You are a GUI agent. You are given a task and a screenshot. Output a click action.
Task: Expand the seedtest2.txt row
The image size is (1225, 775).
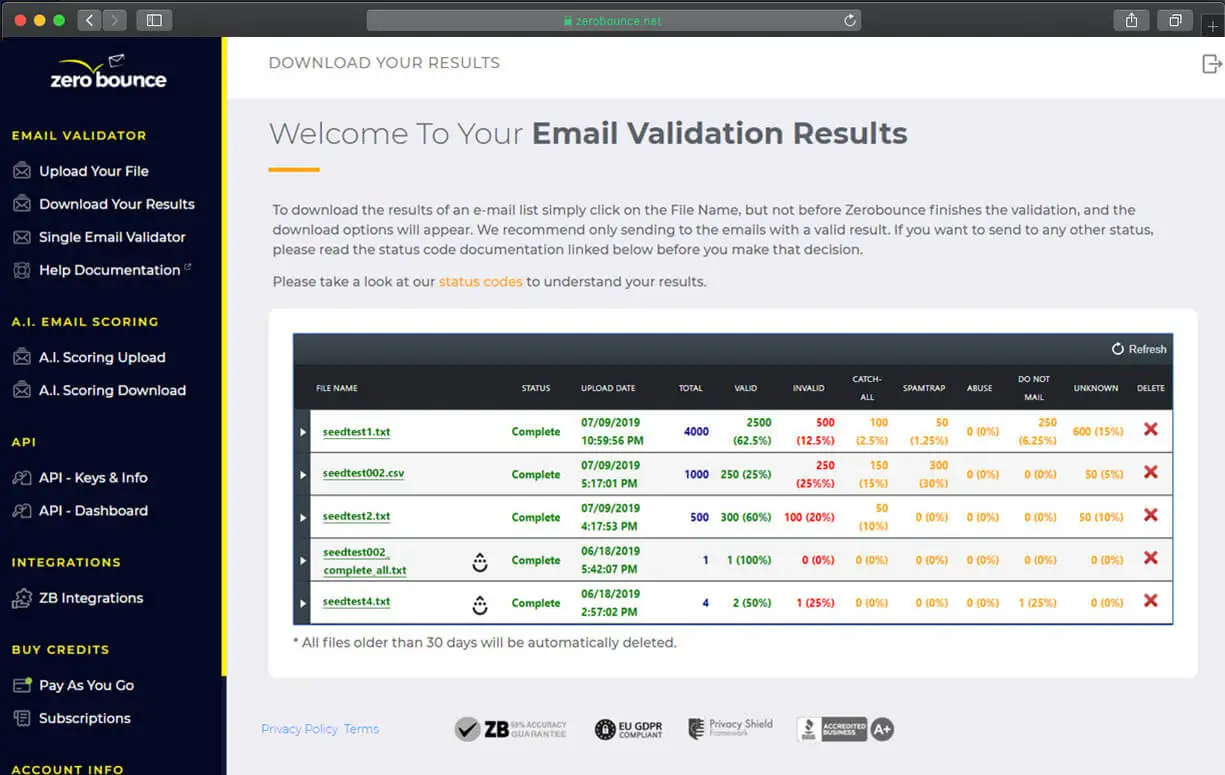(x=303, y=517)
